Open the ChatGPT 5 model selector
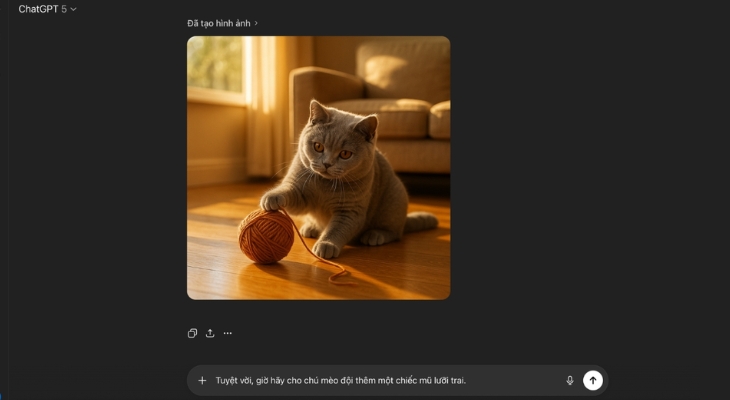The image size is (730, 400). 47,9
